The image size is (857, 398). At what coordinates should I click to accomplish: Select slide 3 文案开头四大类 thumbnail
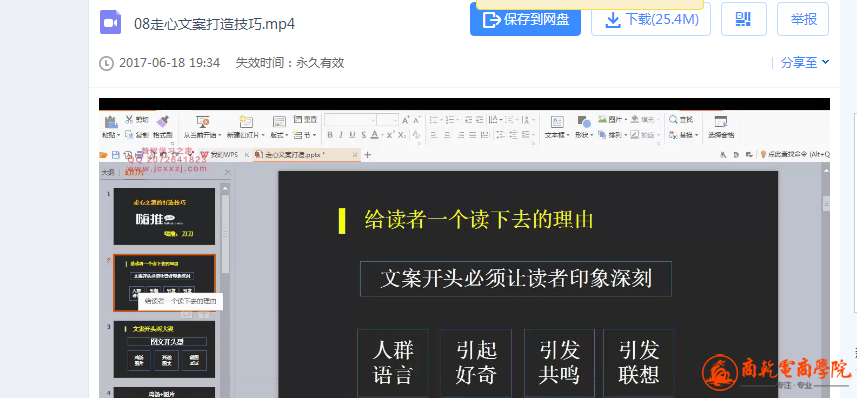tap(165, 349)
